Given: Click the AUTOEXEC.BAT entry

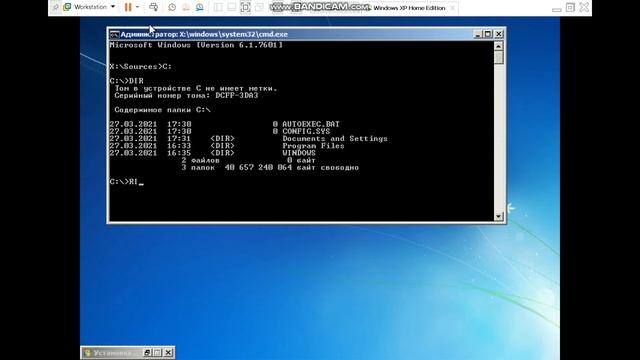Looking at the screenshot, I should click(311, 124).
